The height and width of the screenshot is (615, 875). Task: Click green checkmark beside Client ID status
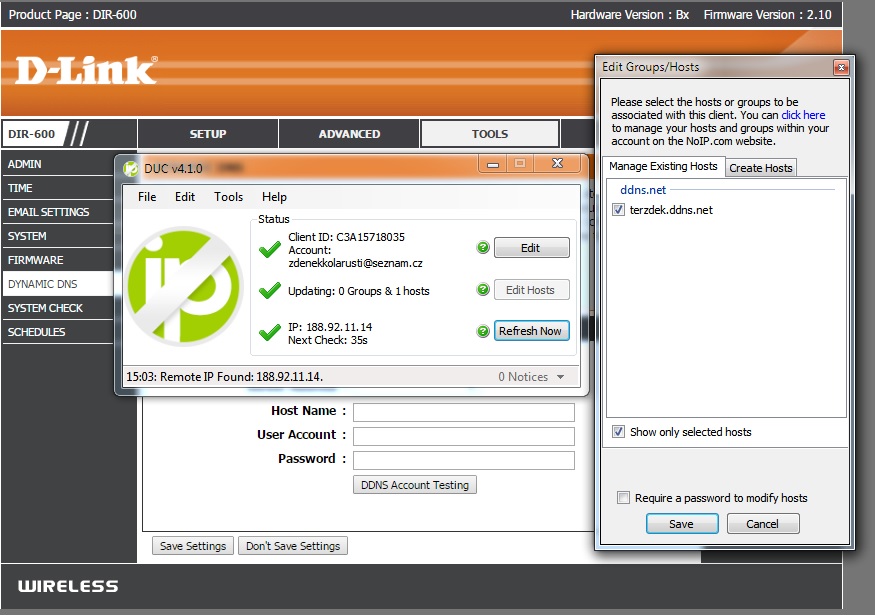point(270,249)
